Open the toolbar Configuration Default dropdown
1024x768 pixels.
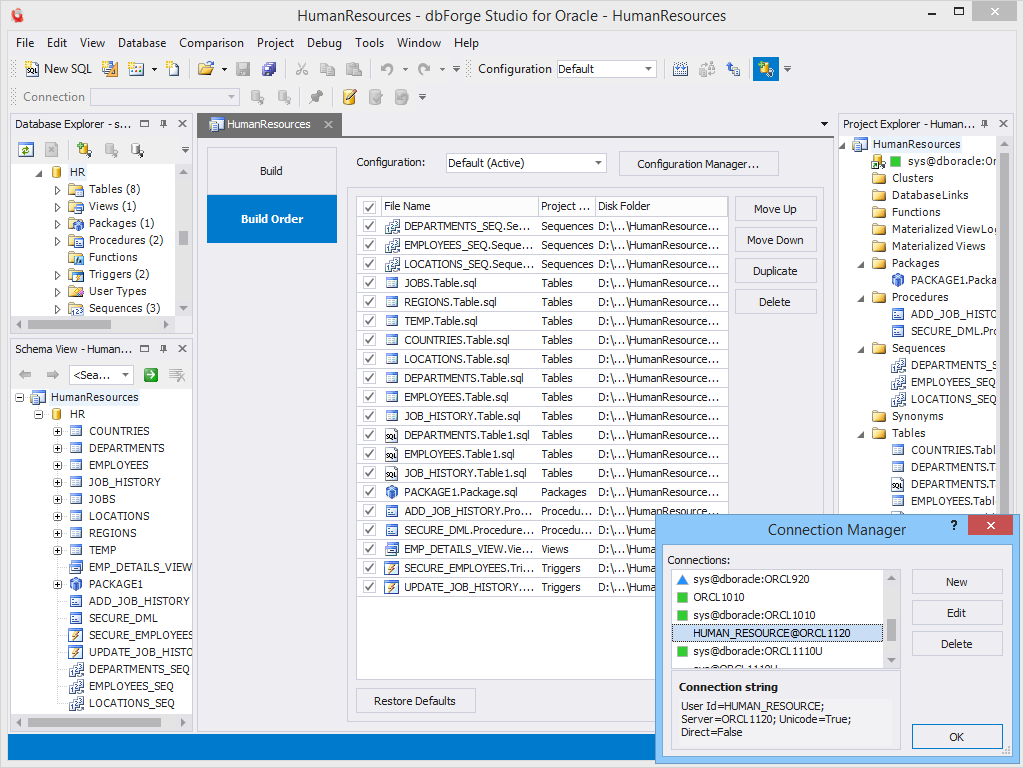tap(648, 69)
